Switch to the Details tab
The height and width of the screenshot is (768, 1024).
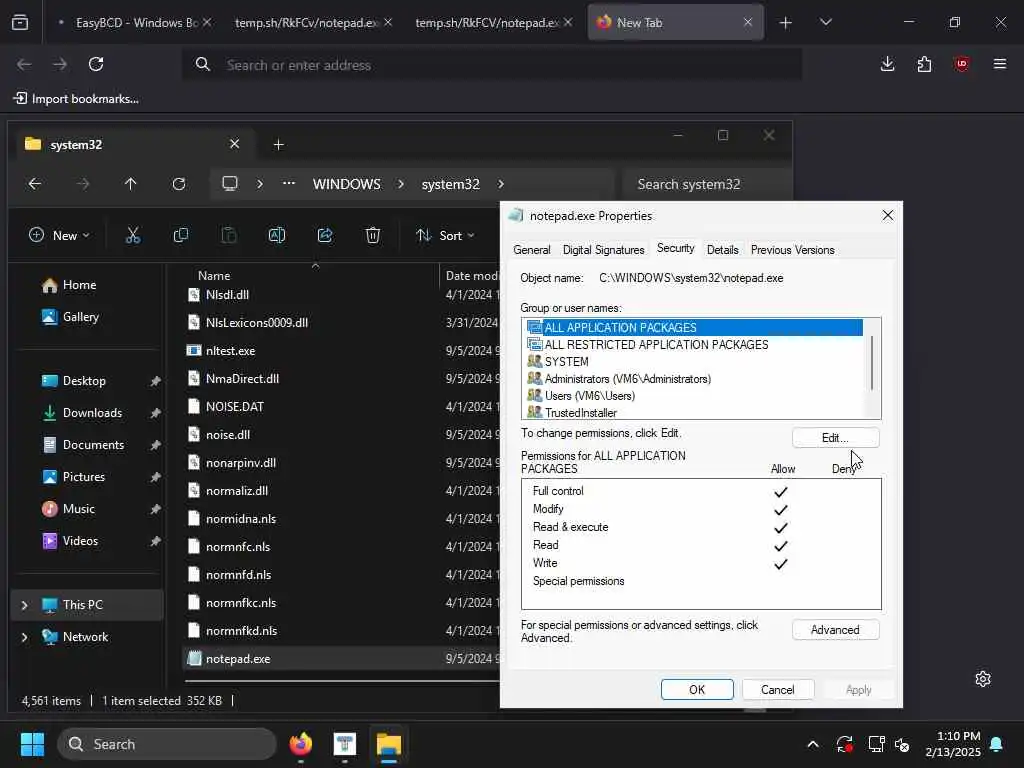click(722, 250)
